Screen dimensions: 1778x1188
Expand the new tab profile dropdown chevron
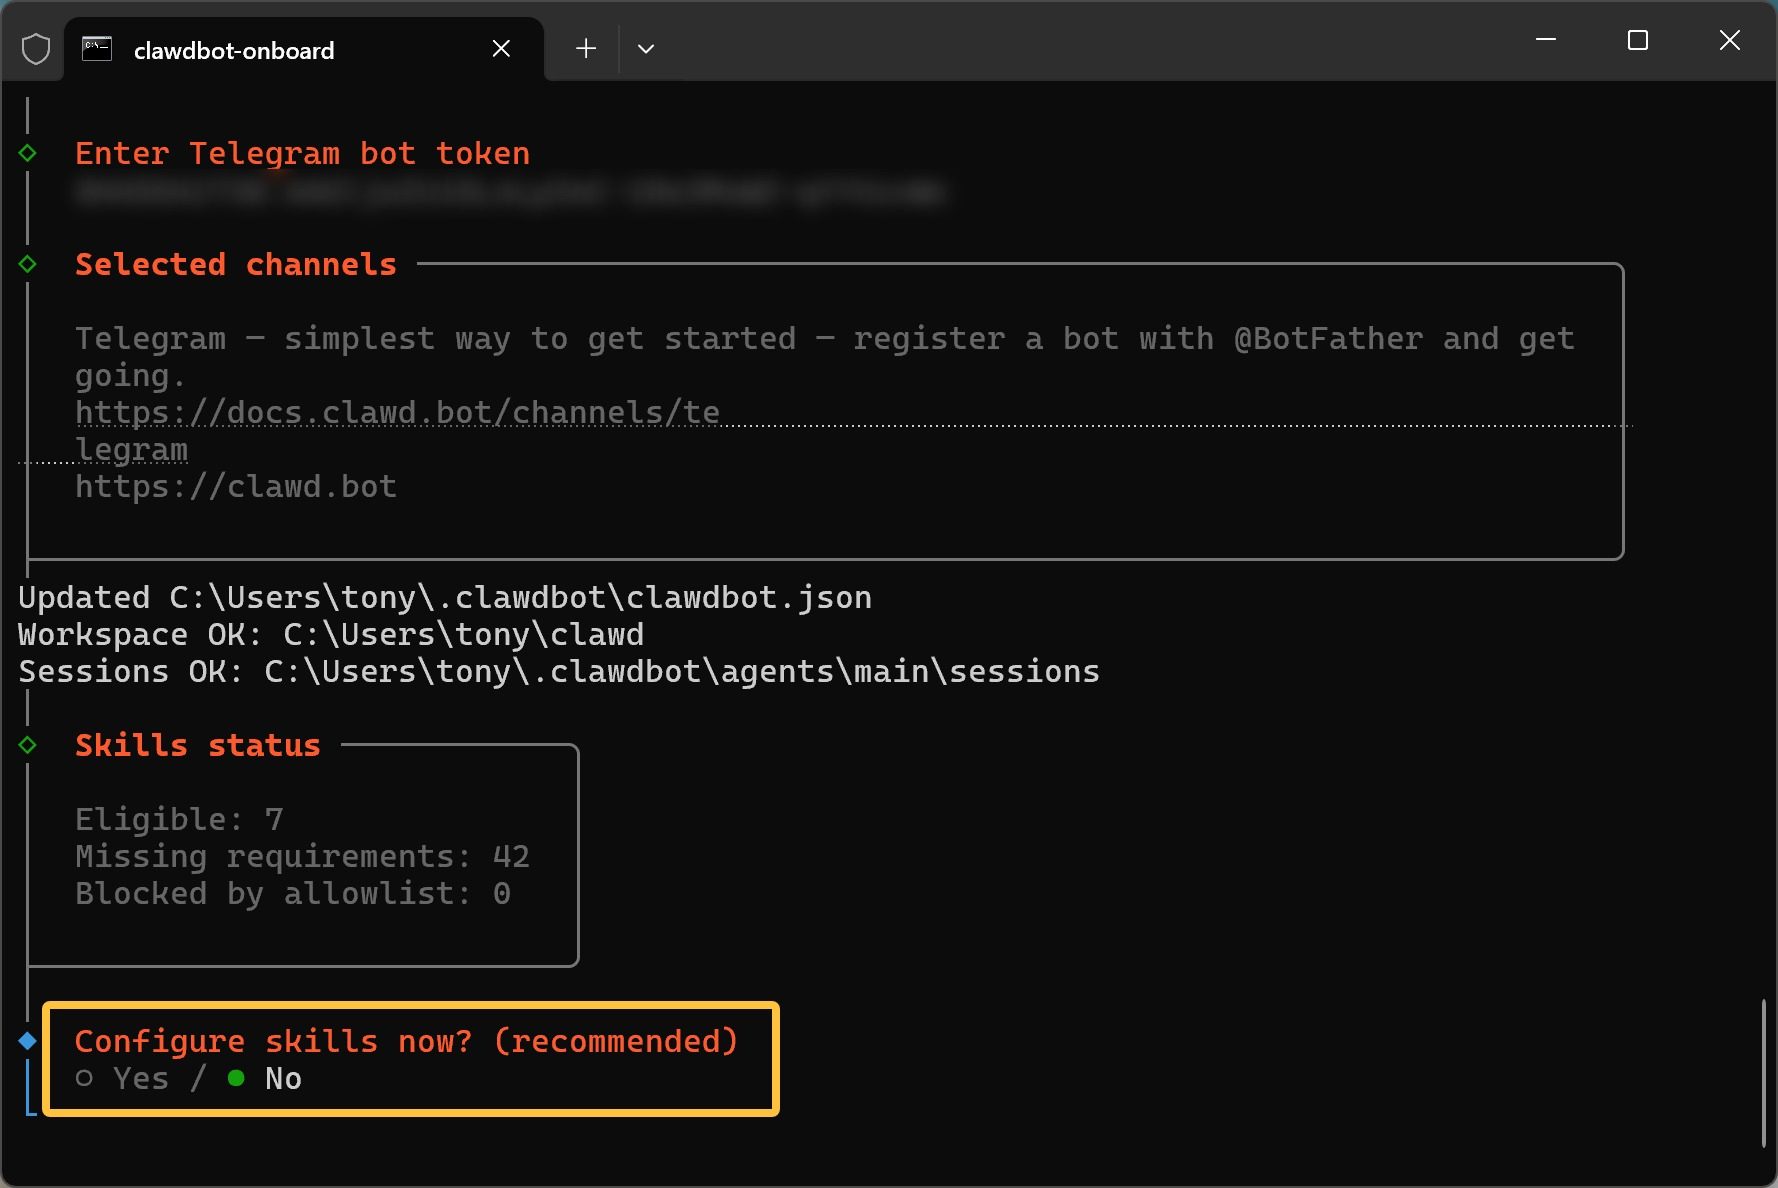(646, 49)
